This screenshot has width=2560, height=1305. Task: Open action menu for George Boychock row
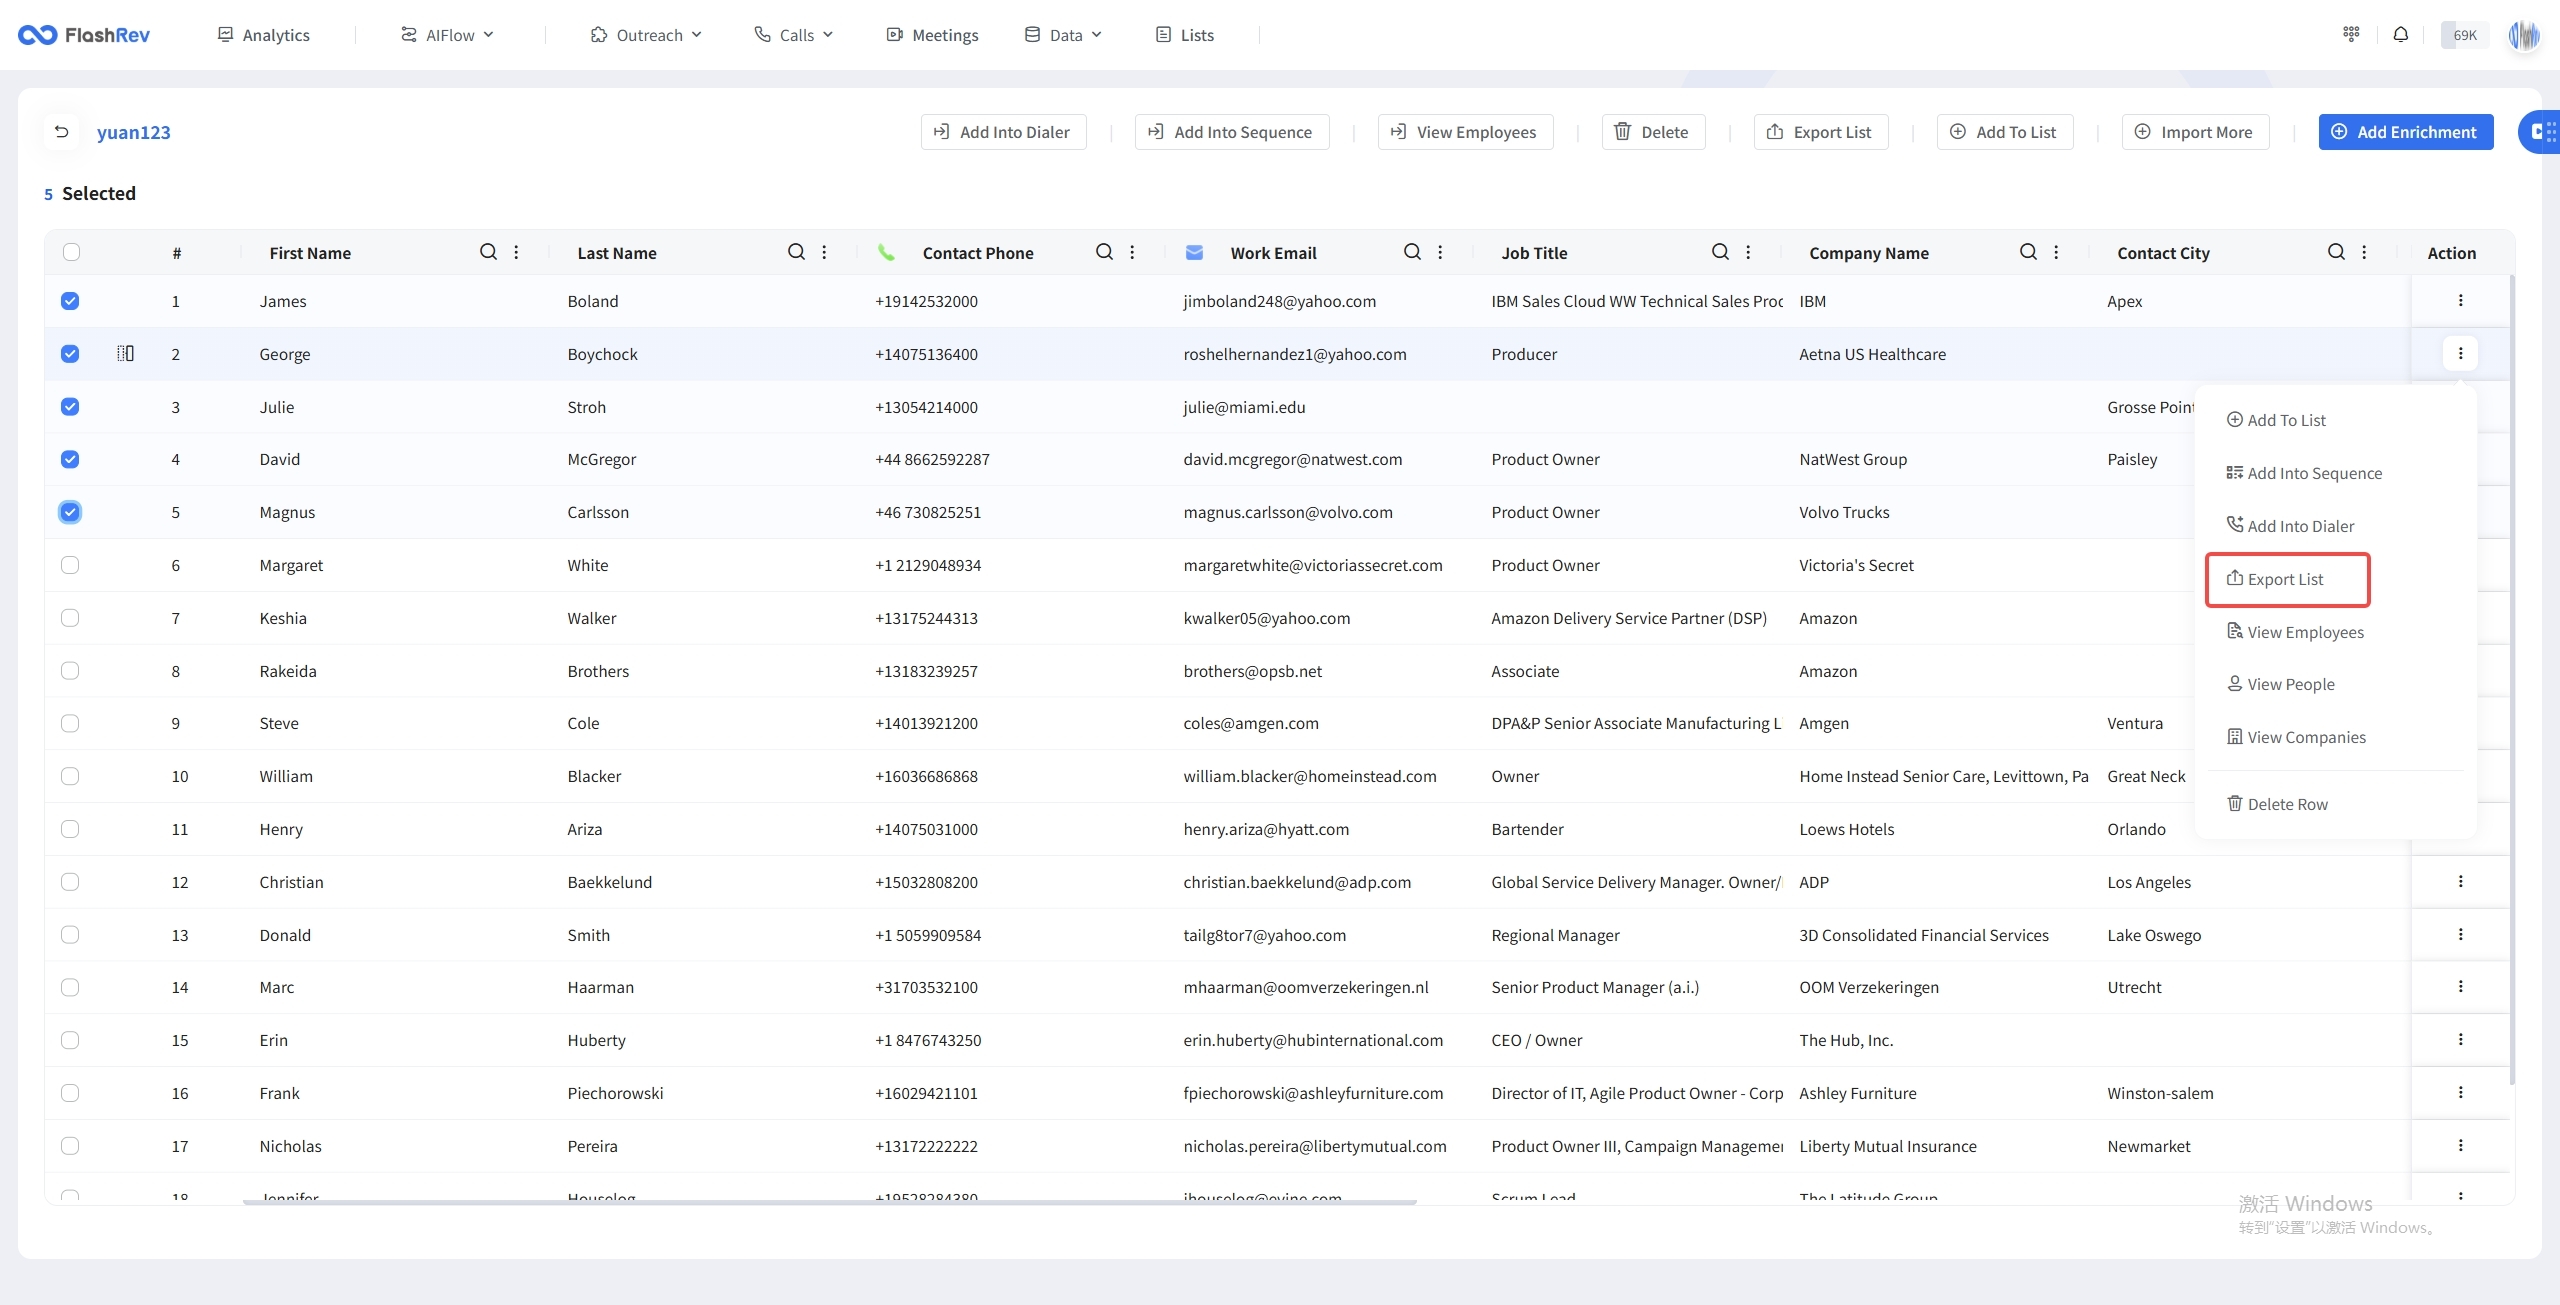click(2460, 353)
